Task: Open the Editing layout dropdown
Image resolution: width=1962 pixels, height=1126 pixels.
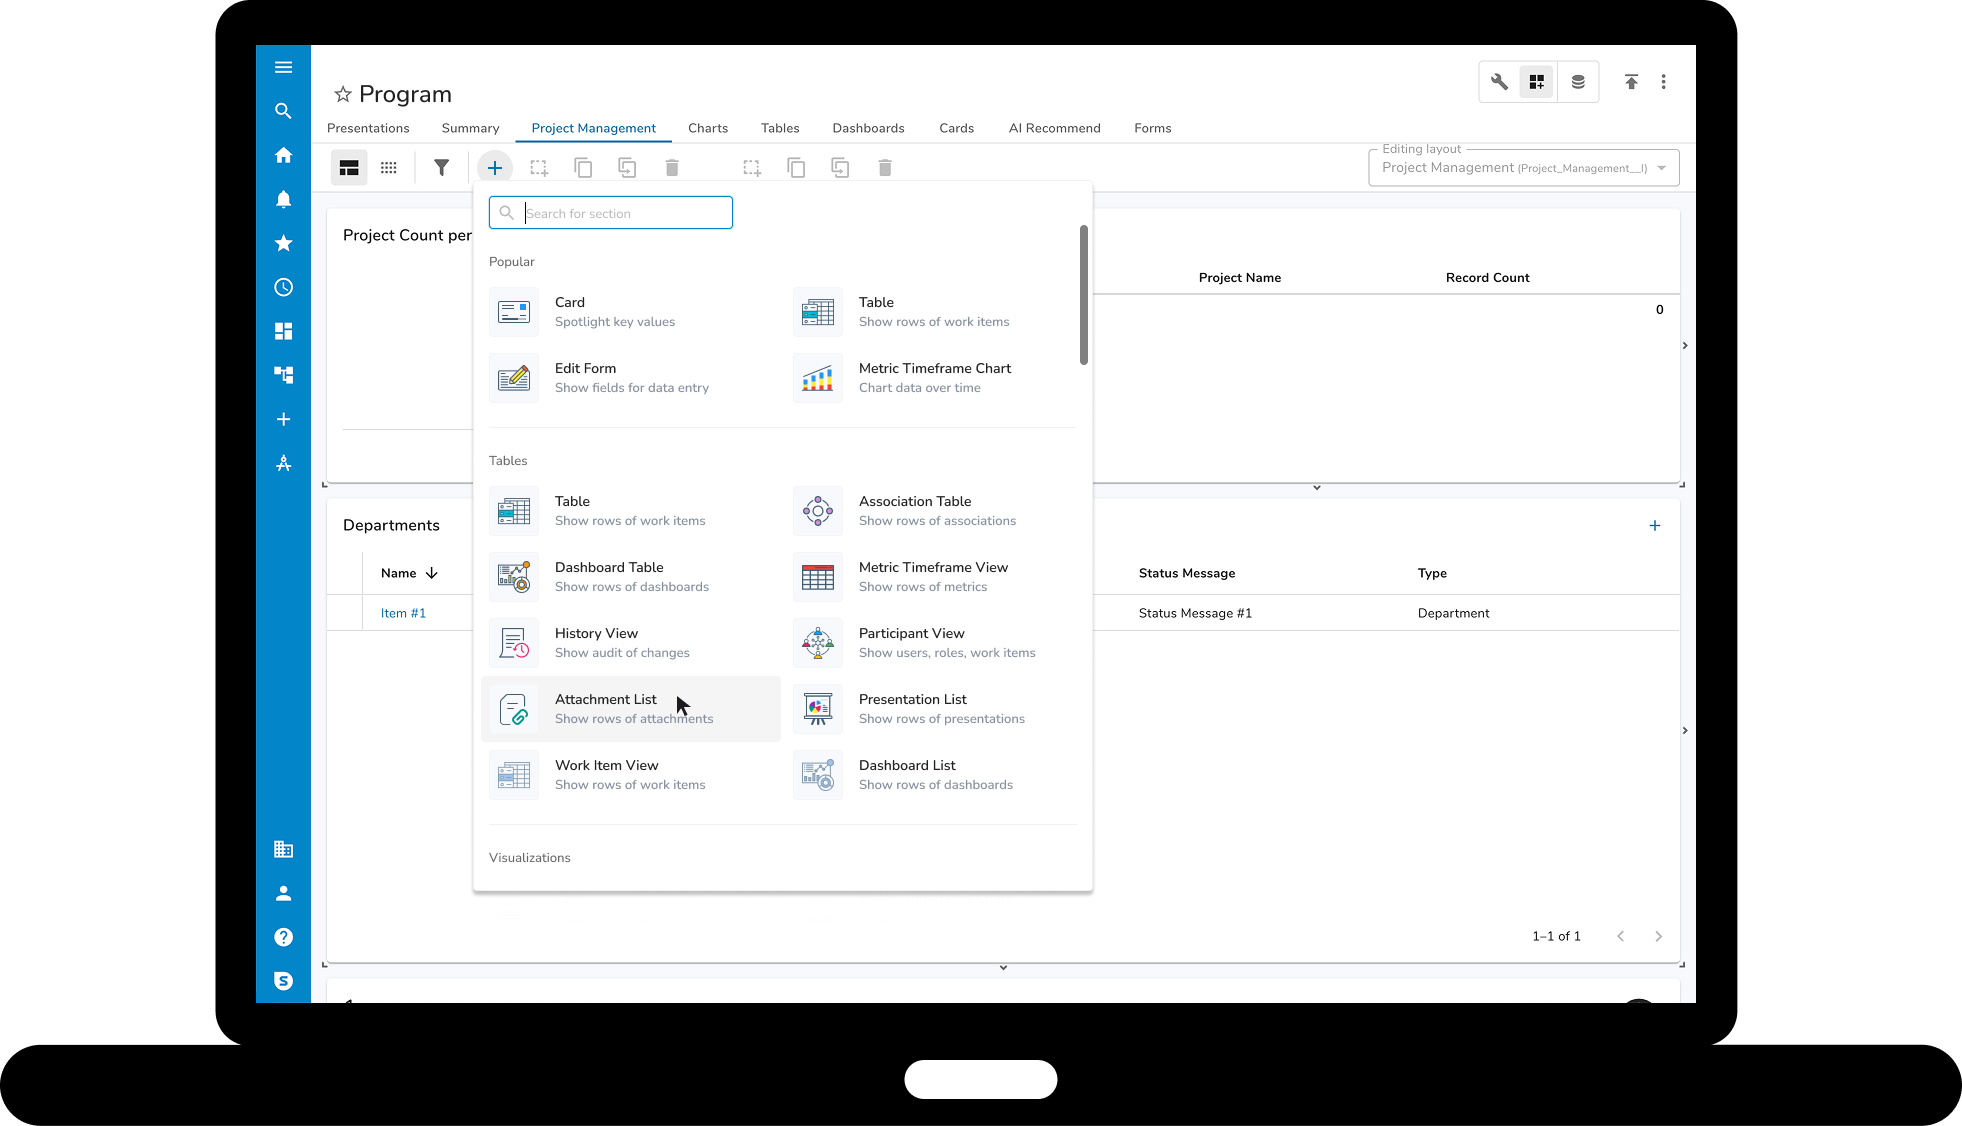Action: tap(1523, 168)
